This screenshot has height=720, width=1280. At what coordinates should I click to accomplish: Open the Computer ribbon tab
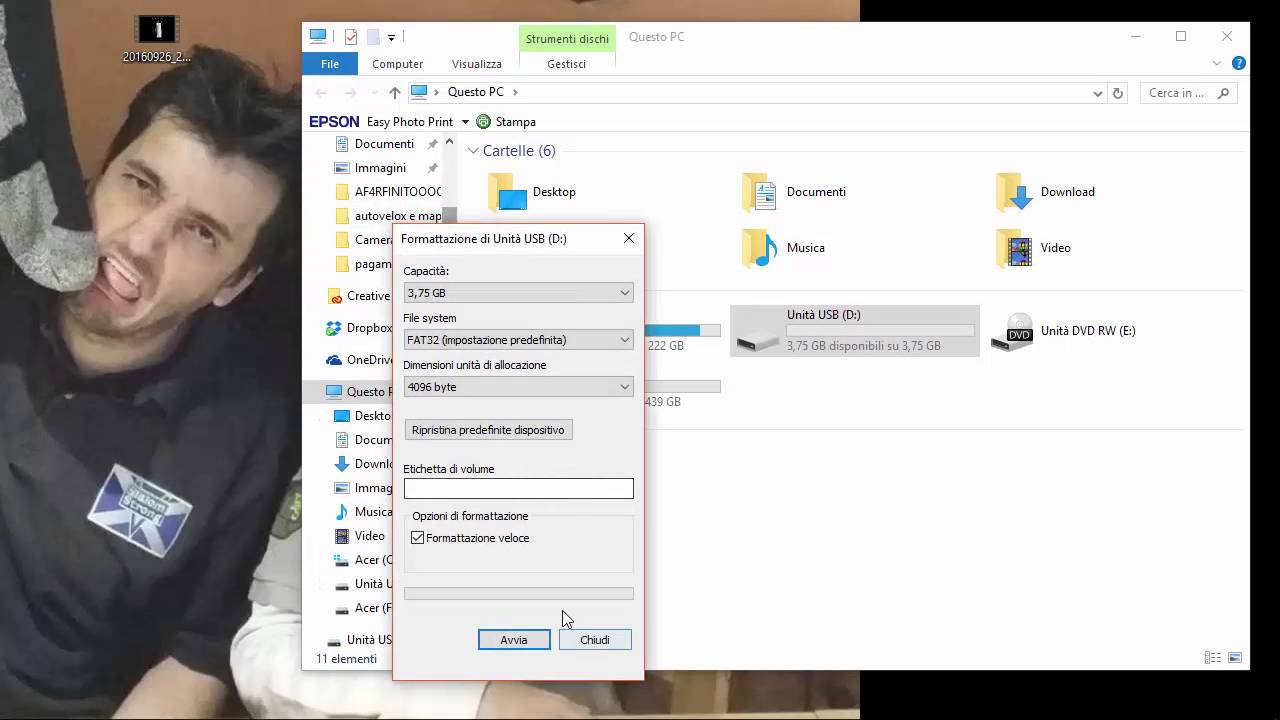(398, 63)
